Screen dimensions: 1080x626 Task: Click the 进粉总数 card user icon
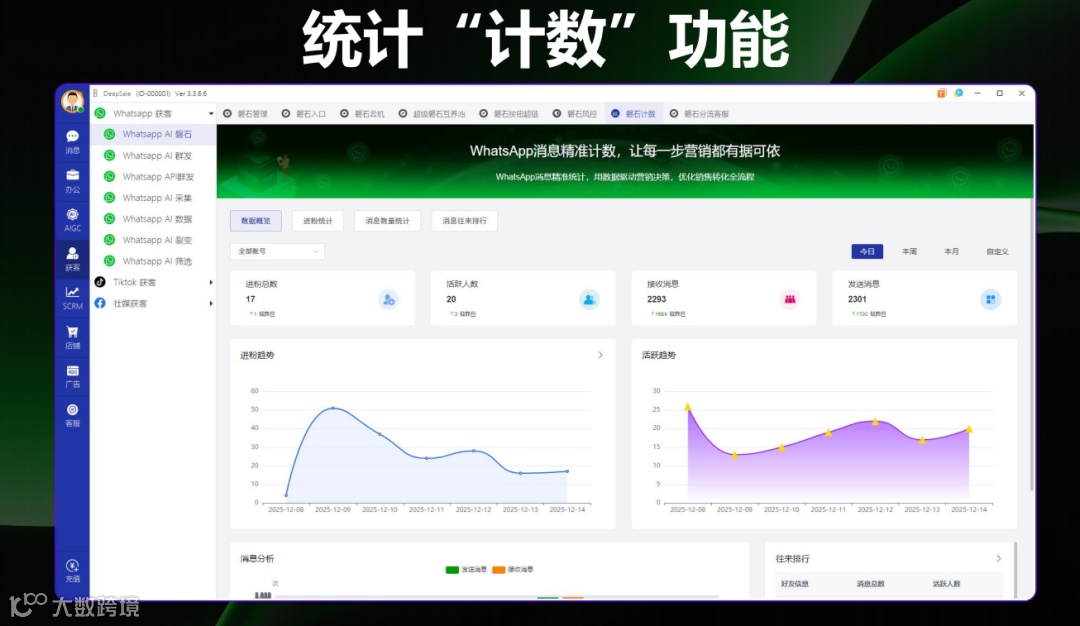click(x=388, y=300)
